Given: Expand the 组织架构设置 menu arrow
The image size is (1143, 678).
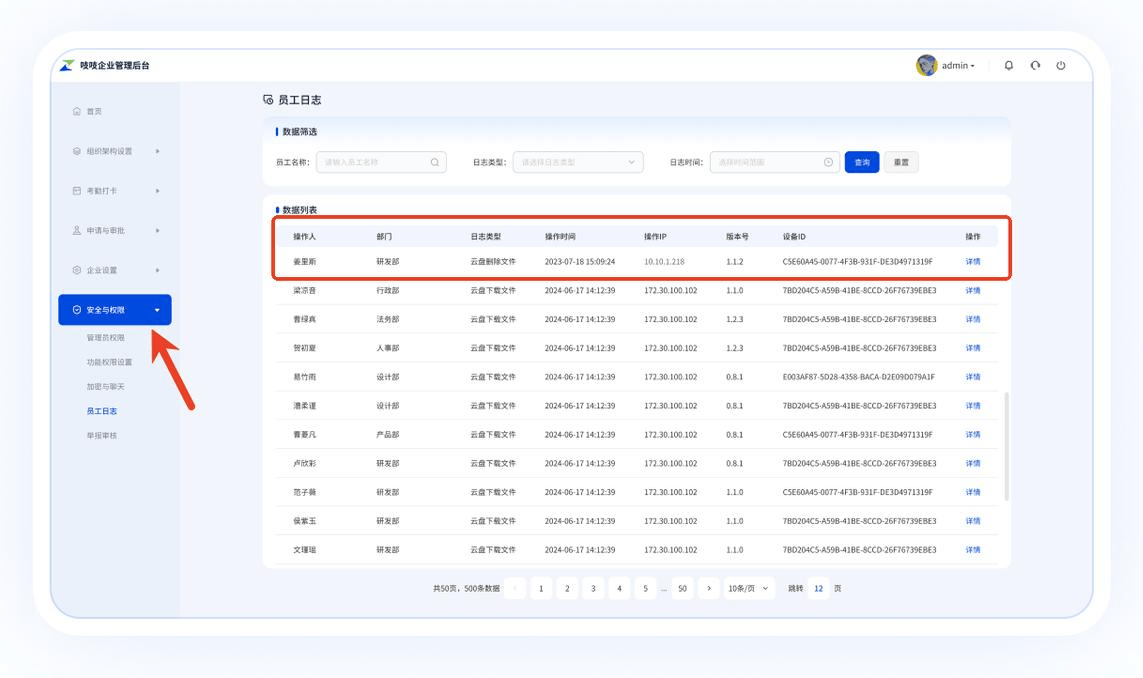Looking at the screenshot, I should 157,151.
